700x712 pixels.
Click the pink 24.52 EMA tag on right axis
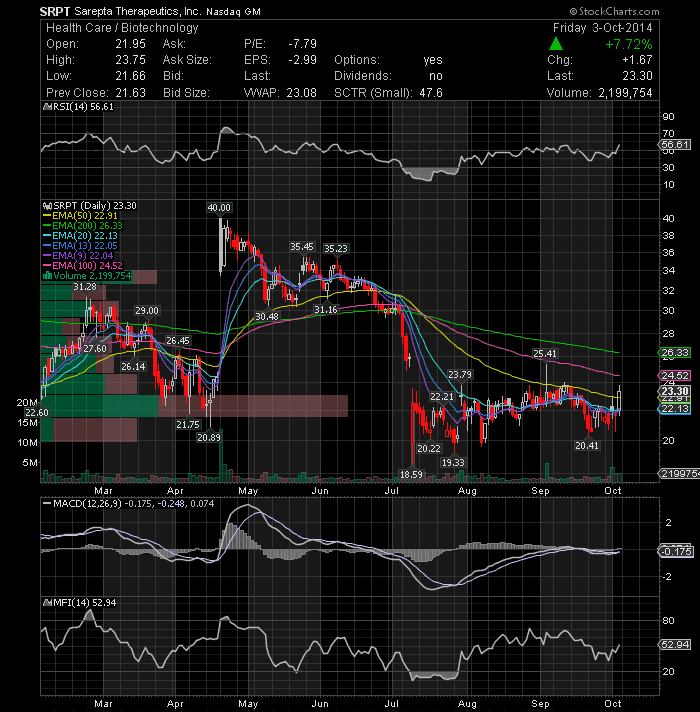pyautogui.click(x=675, y=376)
